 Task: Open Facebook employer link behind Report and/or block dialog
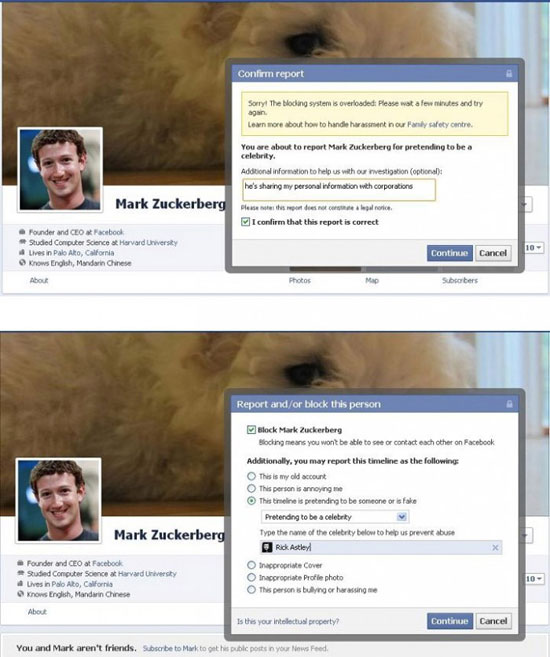click(107, 563)
